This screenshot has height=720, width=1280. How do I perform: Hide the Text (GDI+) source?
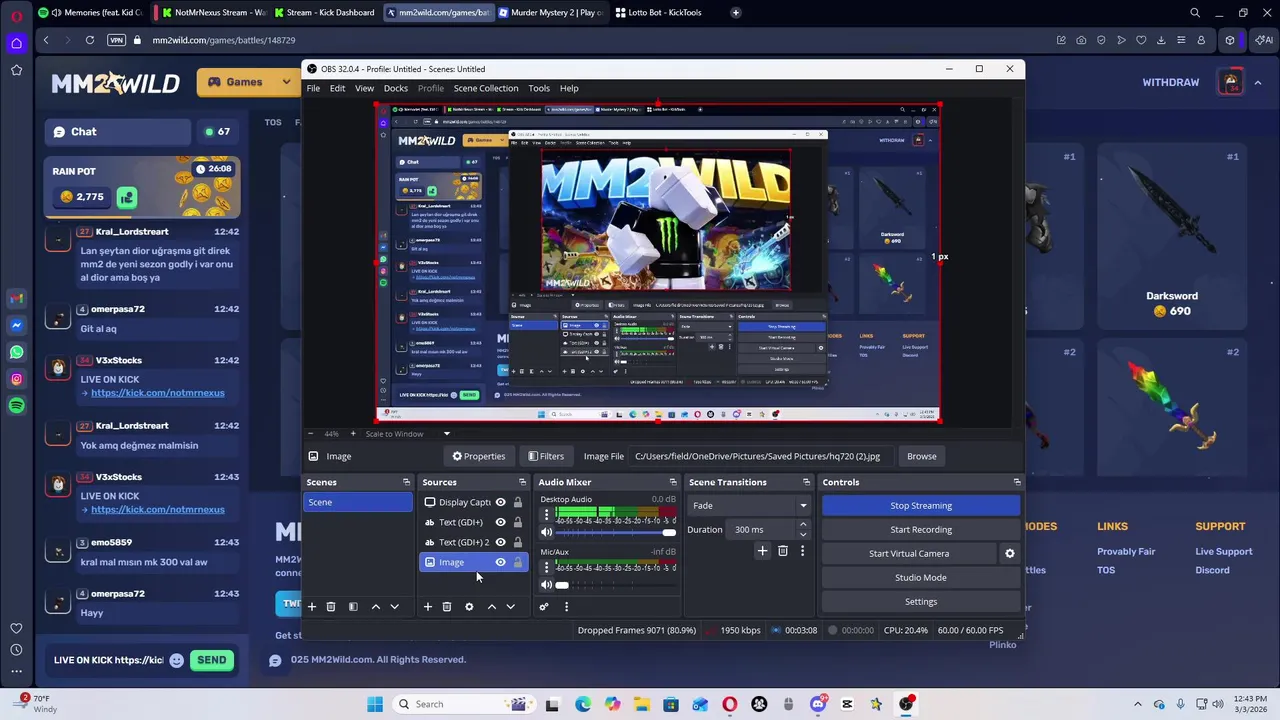coord(500,522)
